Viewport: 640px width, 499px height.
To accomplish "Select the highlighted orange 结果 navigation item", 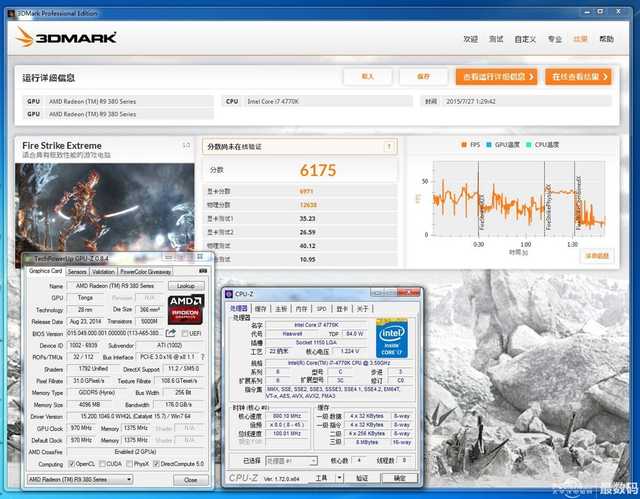I will point(580,39).
